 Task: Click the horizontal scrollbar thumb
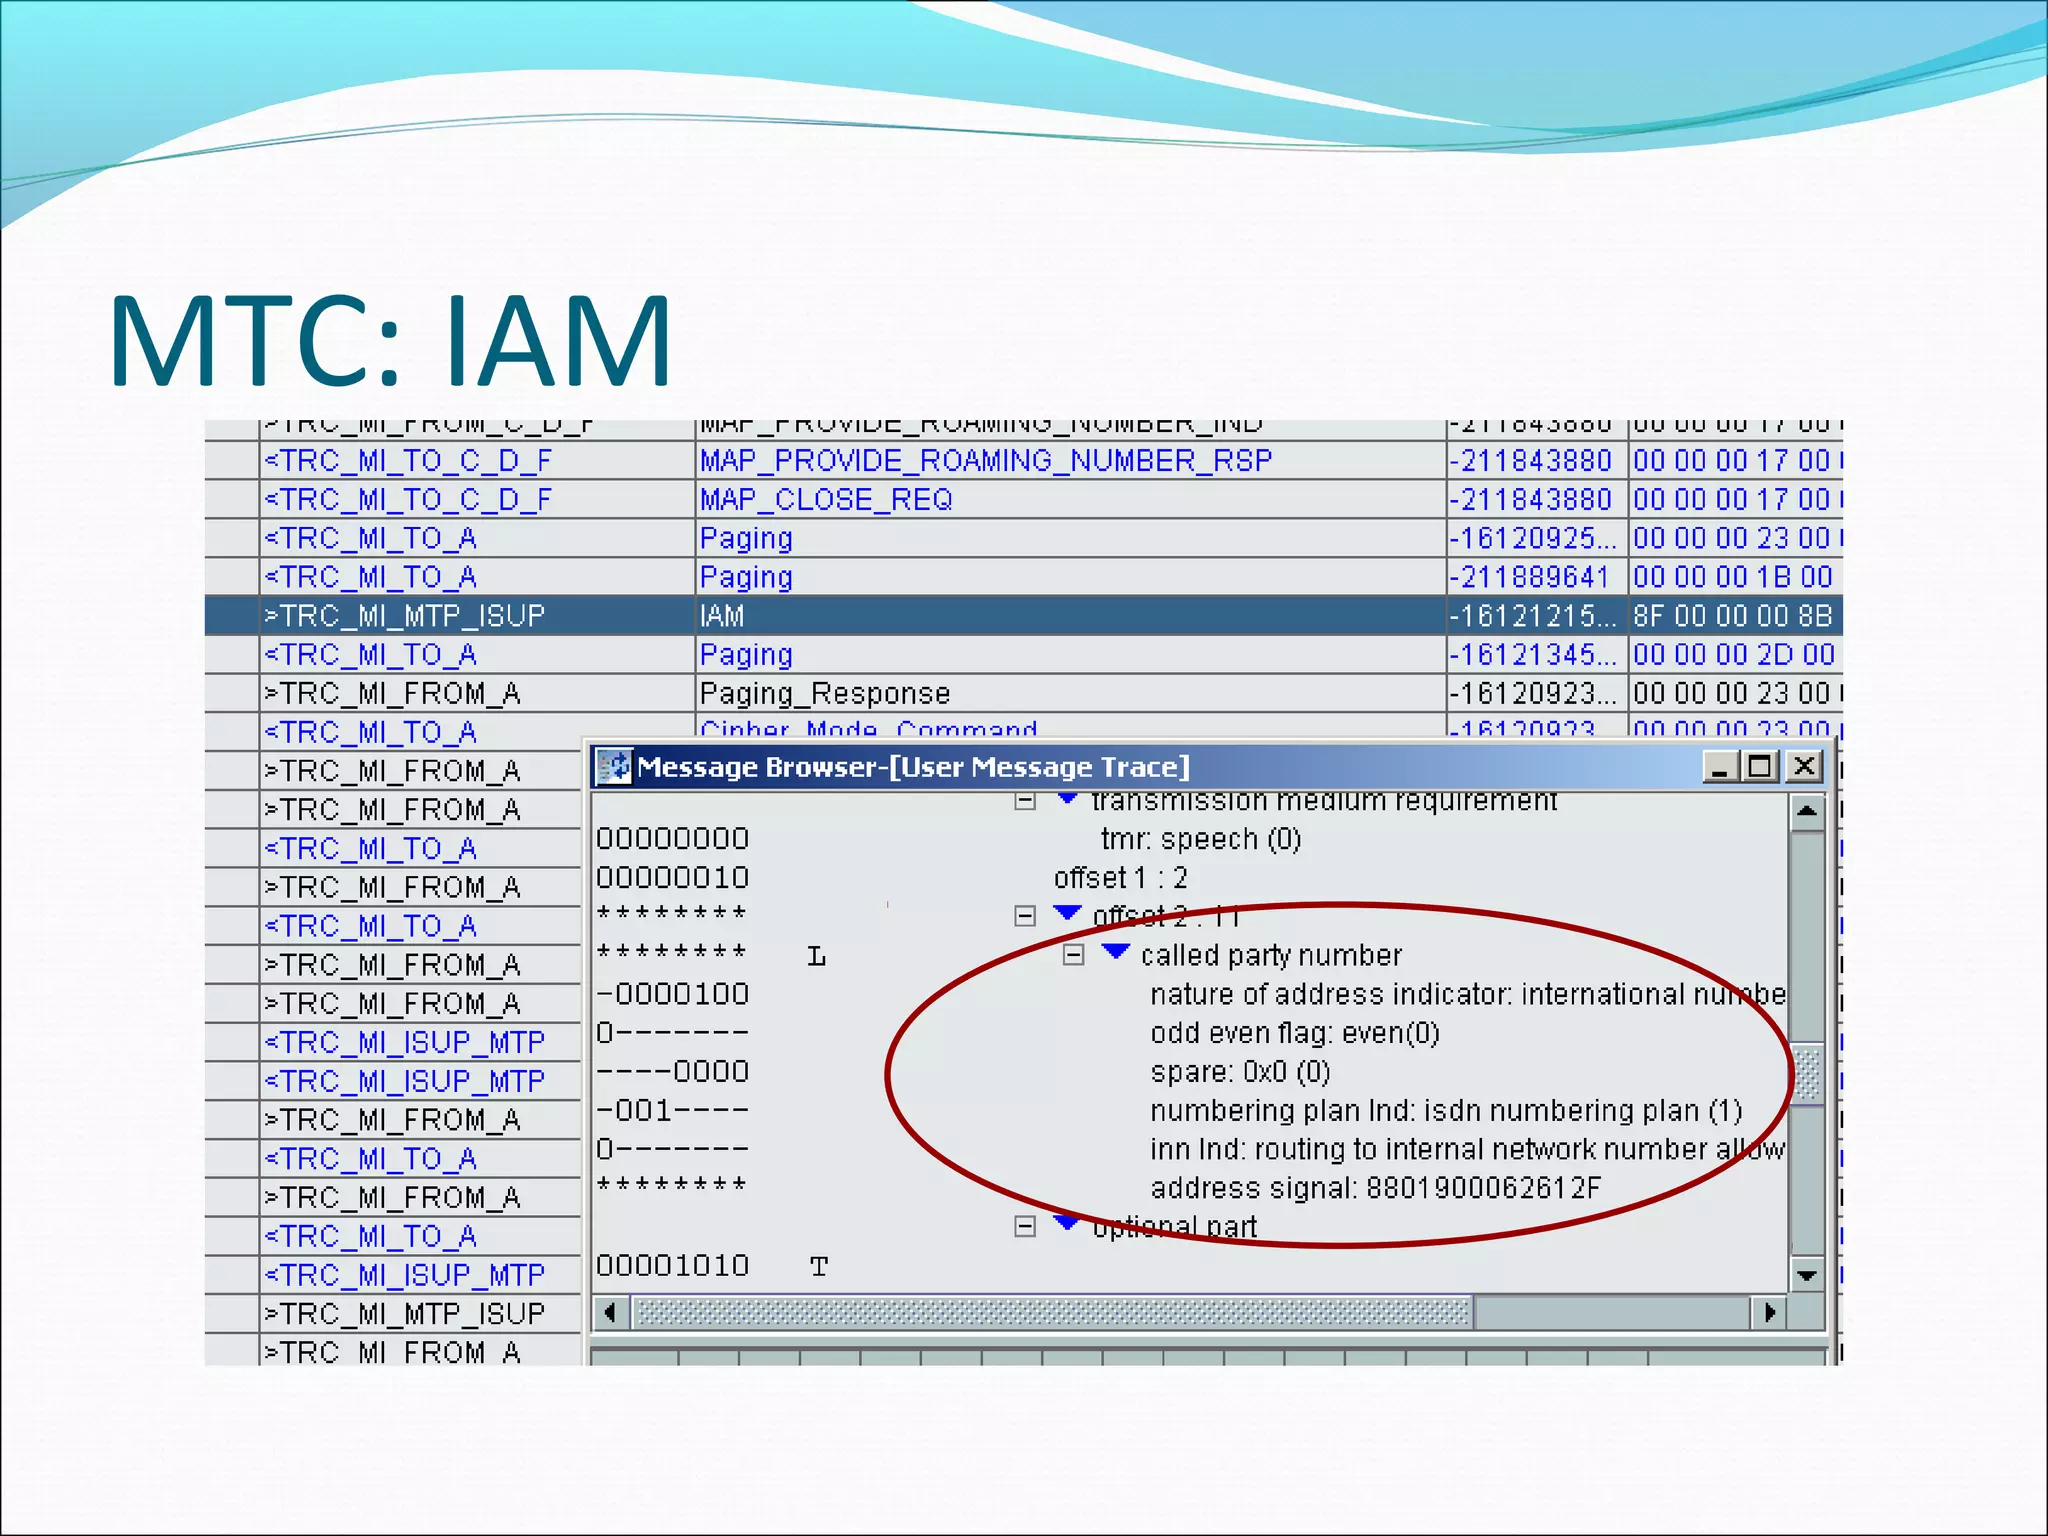pyautogui.click(x=1054, y=1312)
